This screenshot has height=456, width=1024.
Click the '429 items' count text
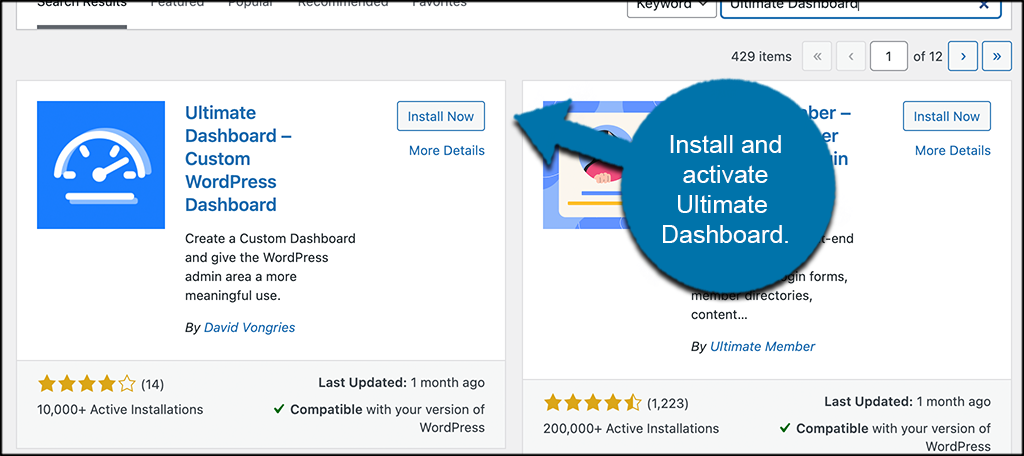761,57
